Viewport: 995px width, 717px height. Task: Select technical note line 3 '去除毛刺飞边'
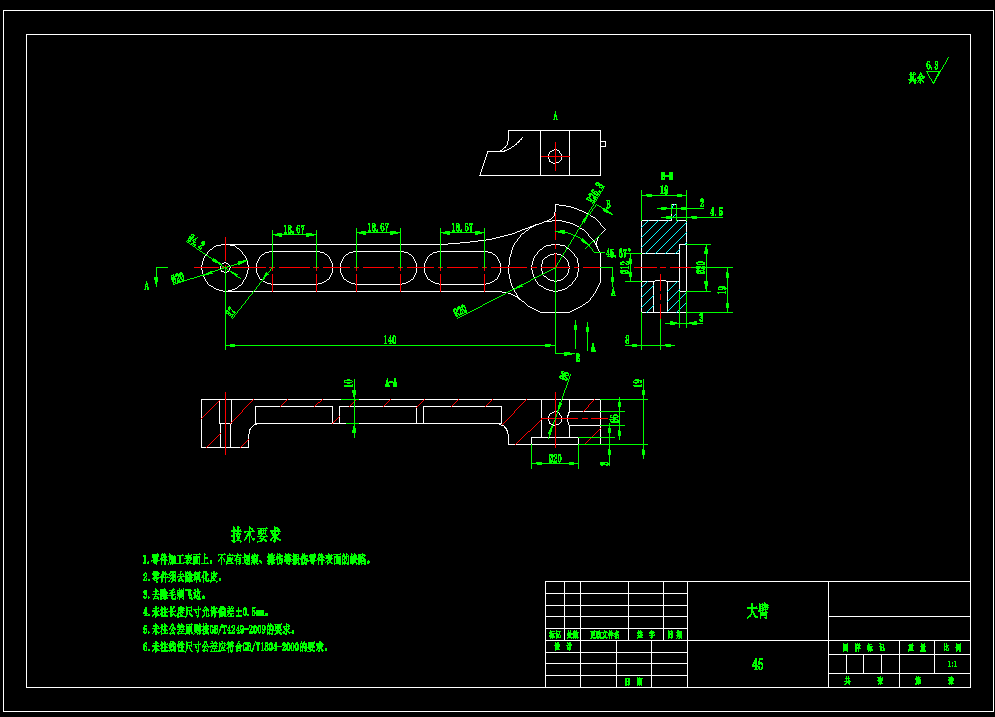[x=175, y=595]
